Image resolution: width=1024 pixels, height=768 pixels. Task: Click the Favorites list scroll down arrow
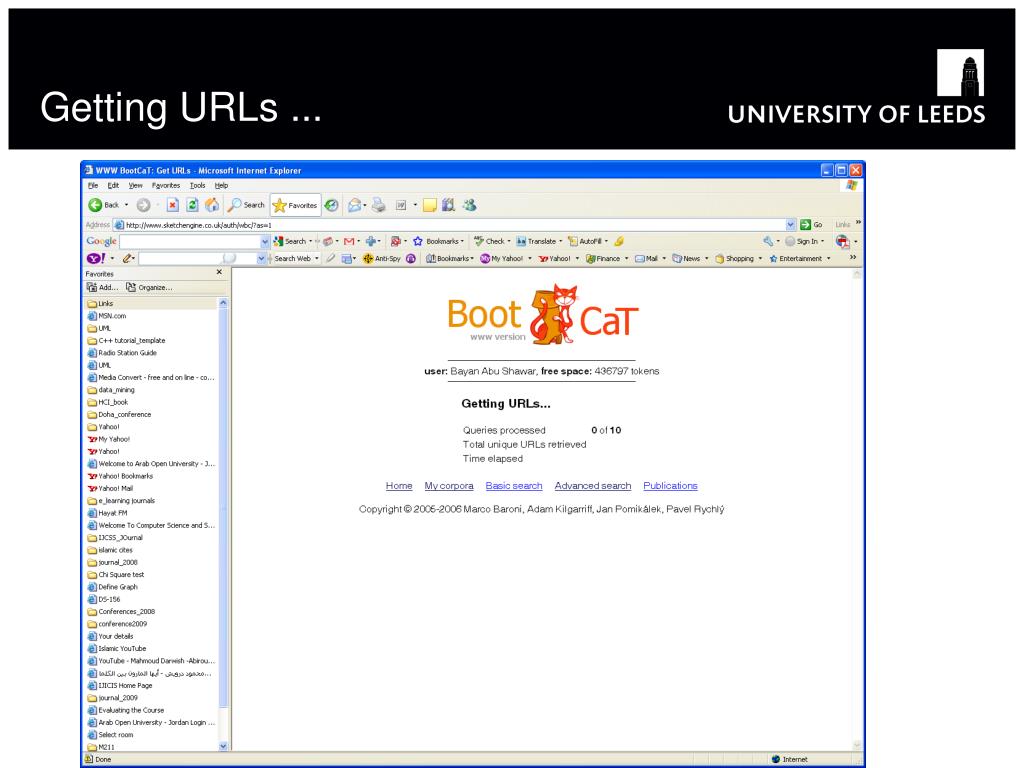tap(223, 746)
